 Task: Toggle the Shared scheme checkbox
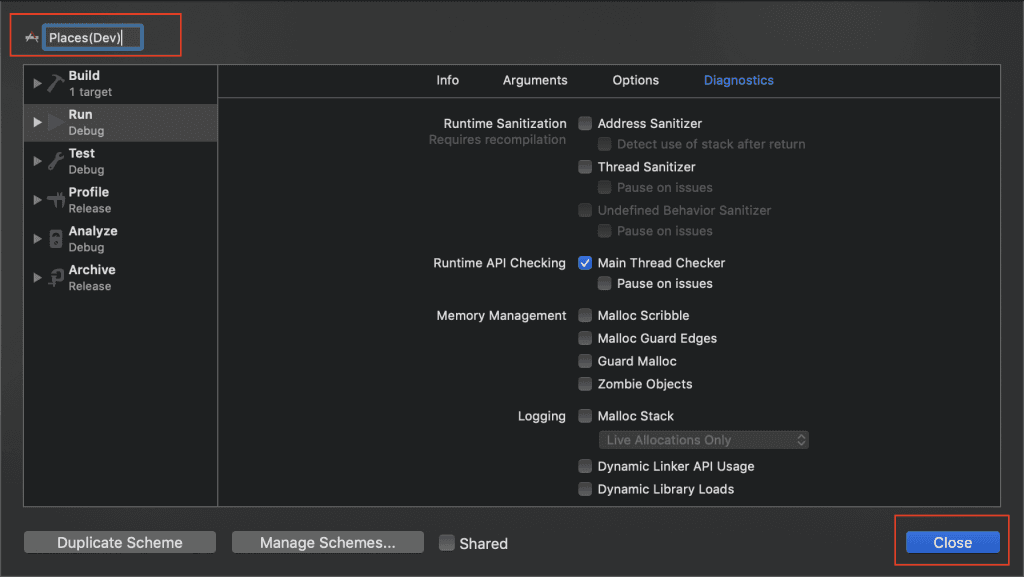pyautogui.click(x=447, y=543)
